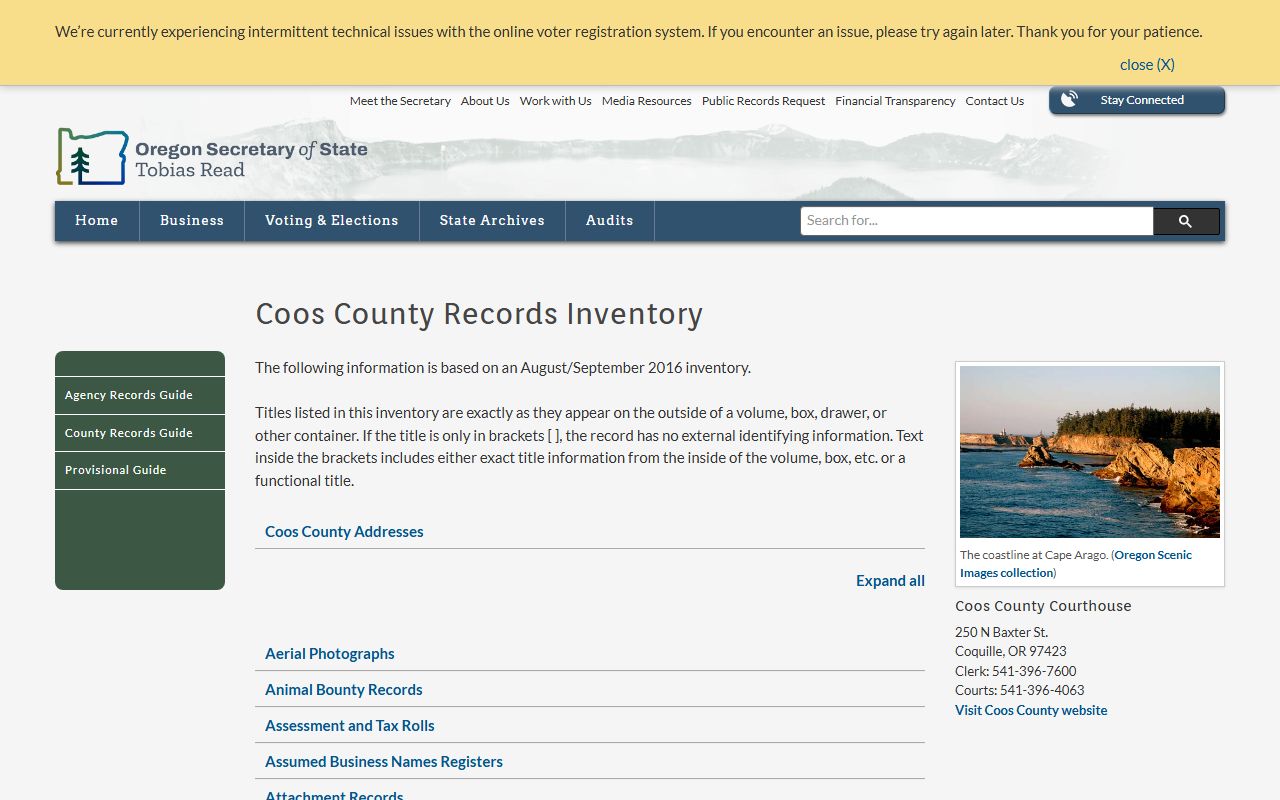Screen dimensions: 1280x800
Task: Click Clerk phone number 541-396-7600
Action: tap(1034, 671)
